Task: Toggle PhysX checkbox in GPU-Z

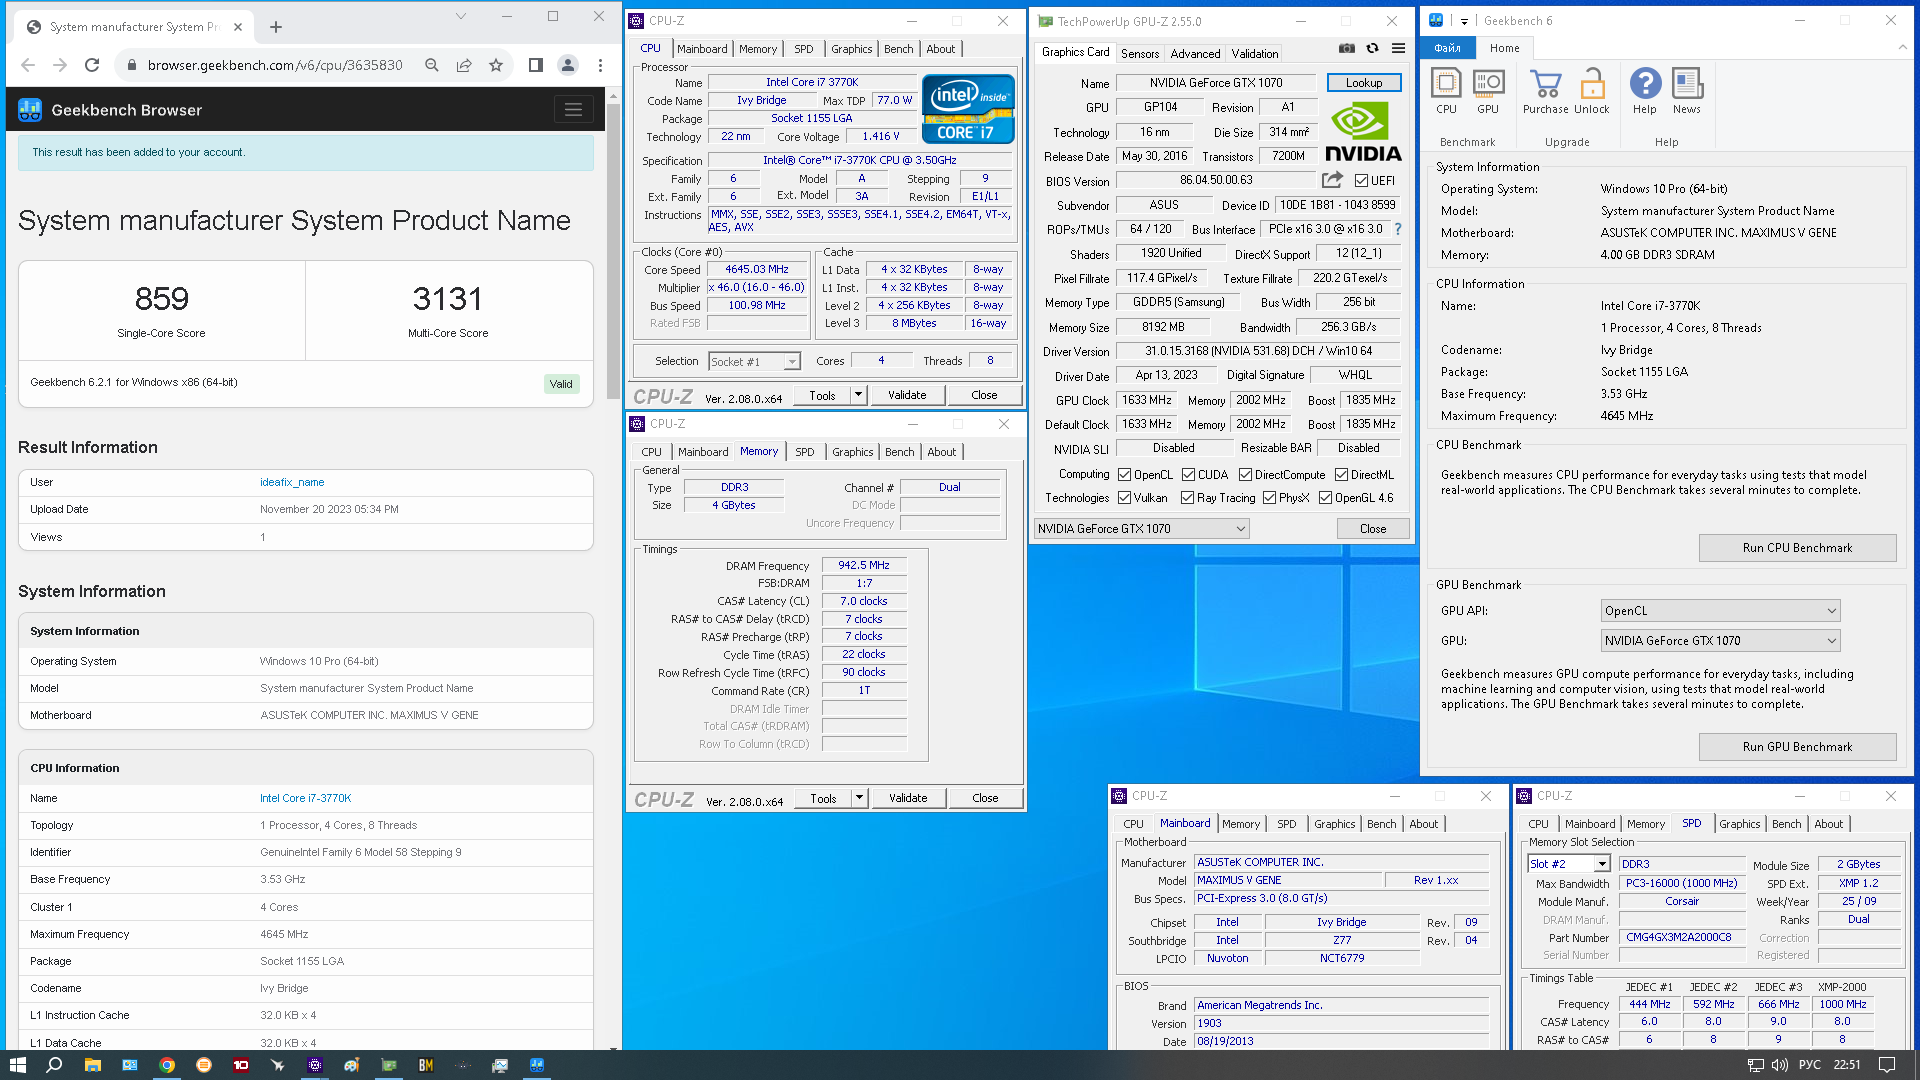Action: [x=1269, y=498]
